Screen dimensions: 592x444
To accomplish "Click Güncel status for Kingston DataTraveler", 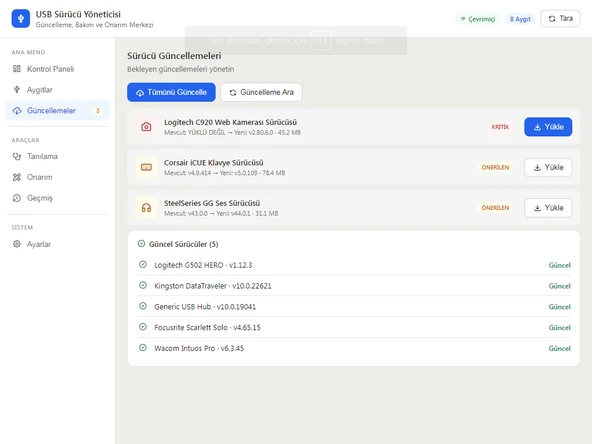I will tap(559, 286).
